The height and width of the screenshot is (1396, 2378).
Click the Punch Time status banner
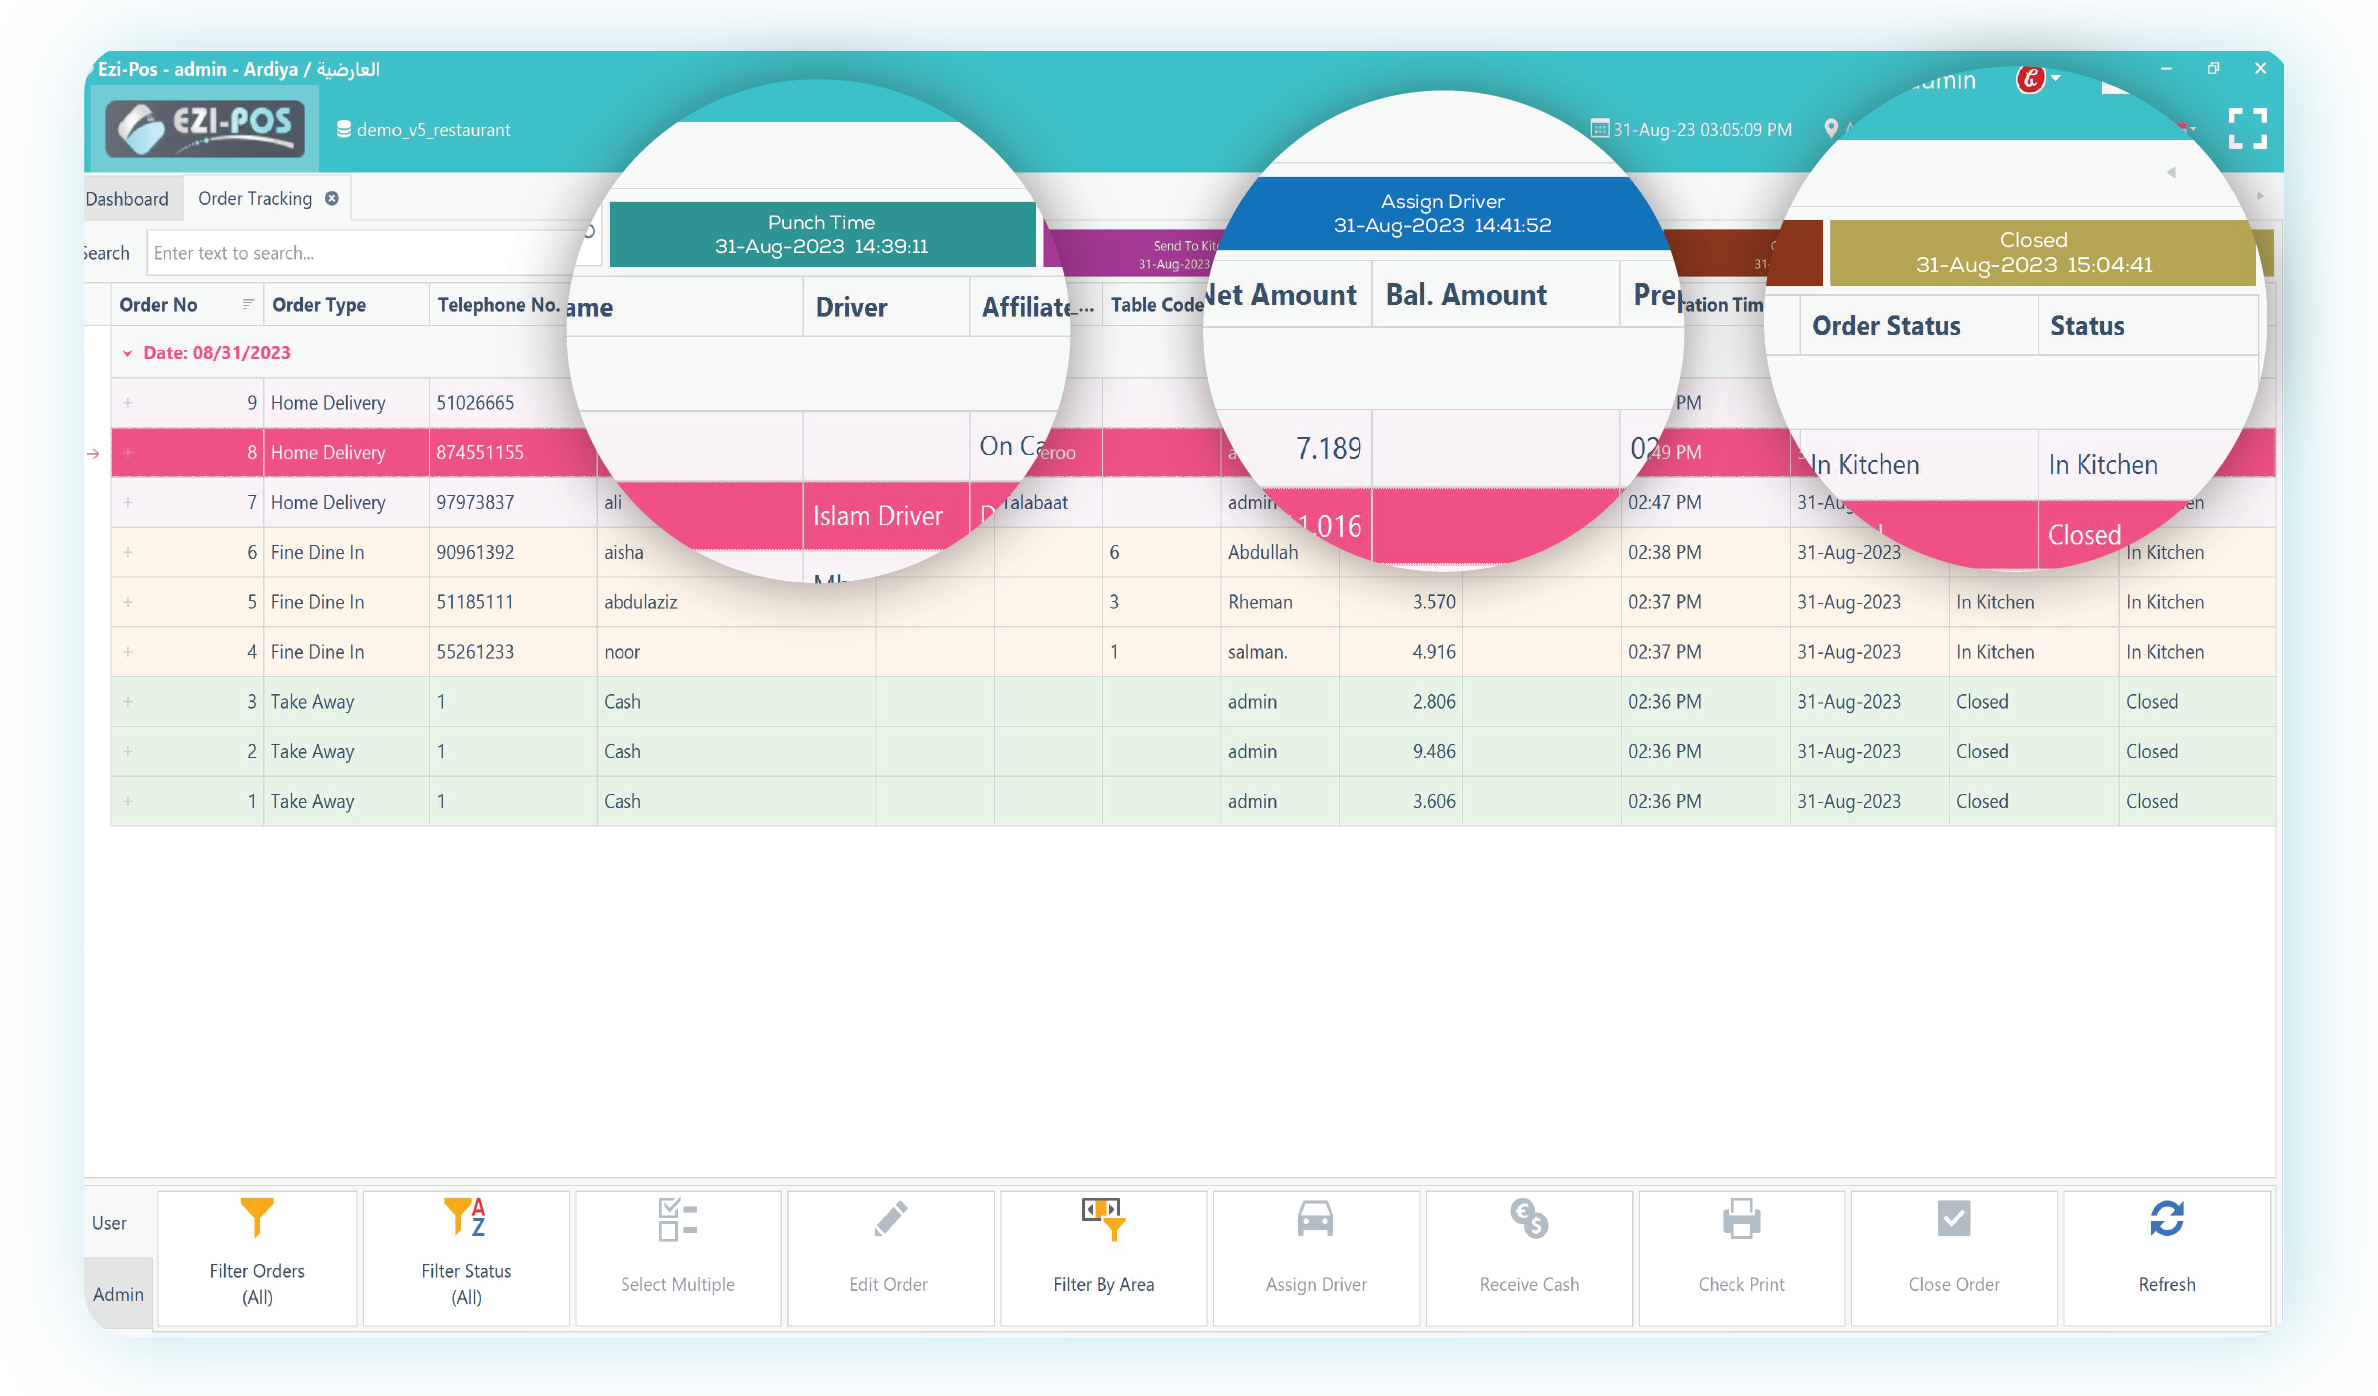pyautogui.click(x=821, y=235)
